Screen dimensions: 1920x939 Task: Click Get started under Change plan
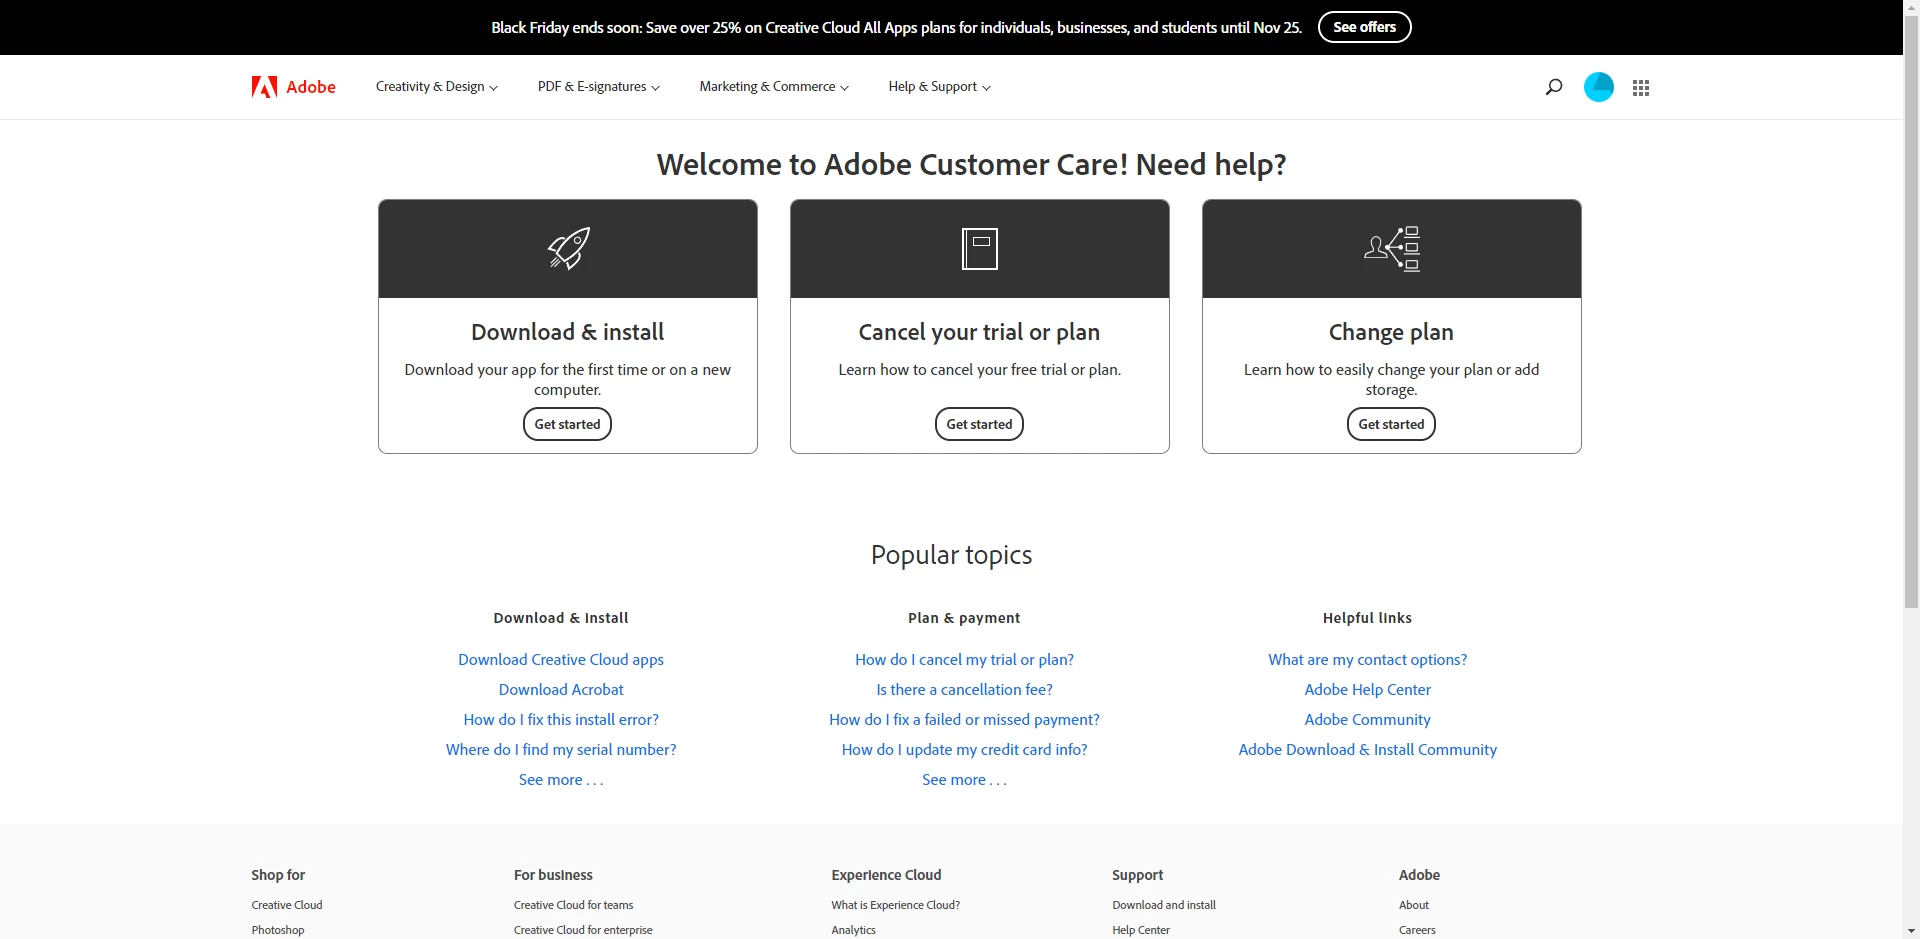pyautogui.click(x=1391, y=424)
